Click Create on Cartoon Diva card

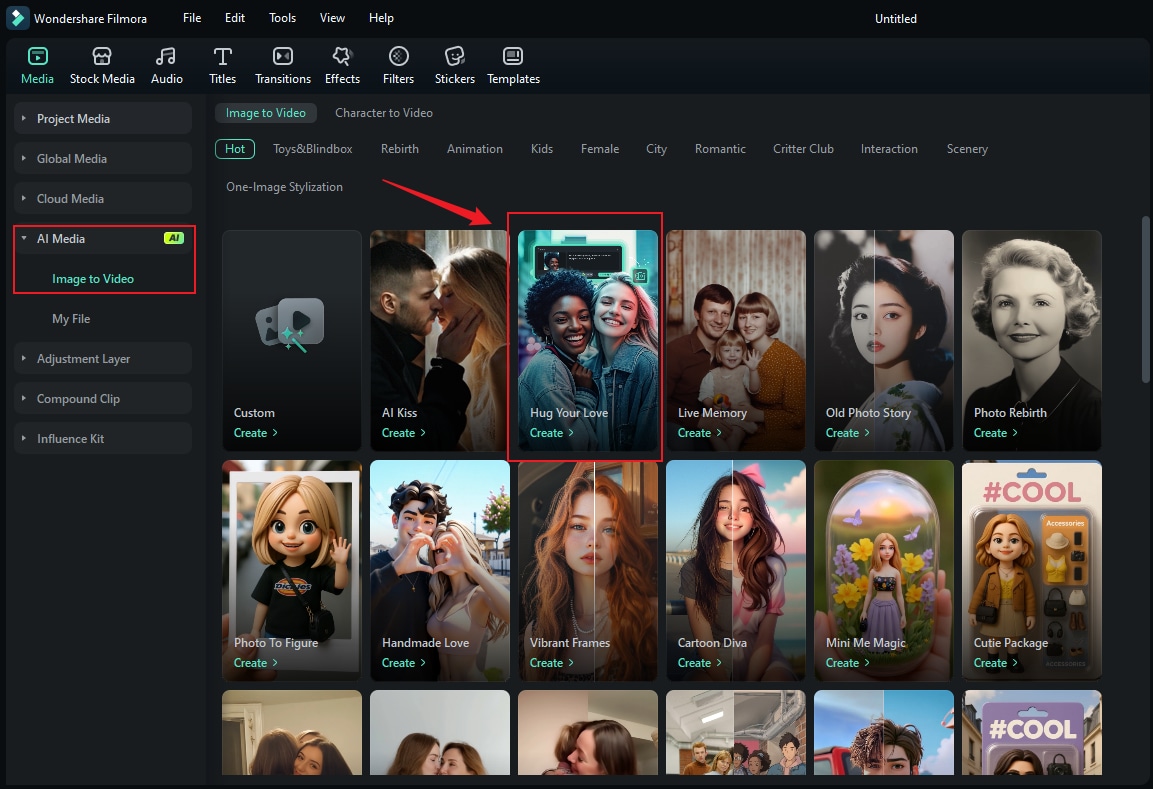click(x=699, y=663)
